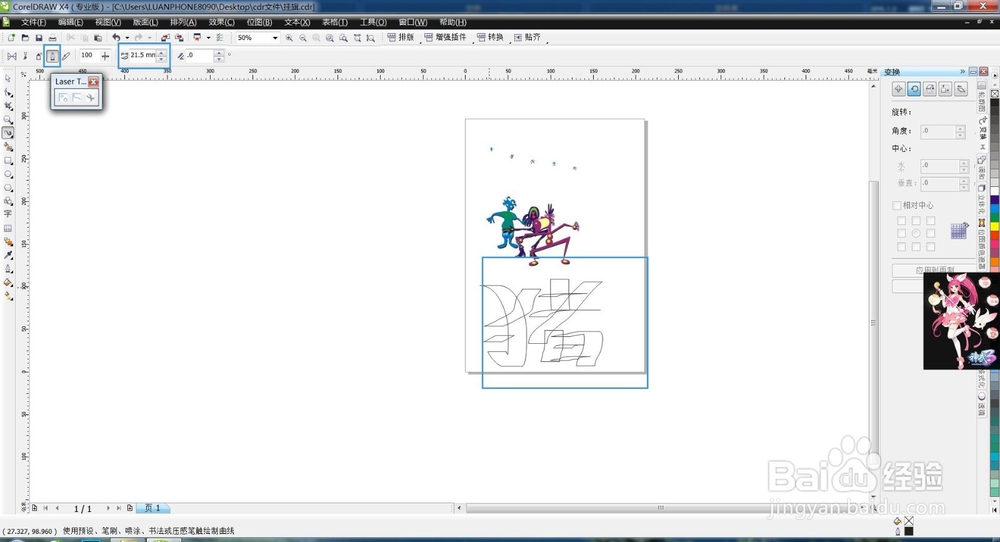
Task: Click the Zoom Out magnifier icon
Action: point(303,38)
